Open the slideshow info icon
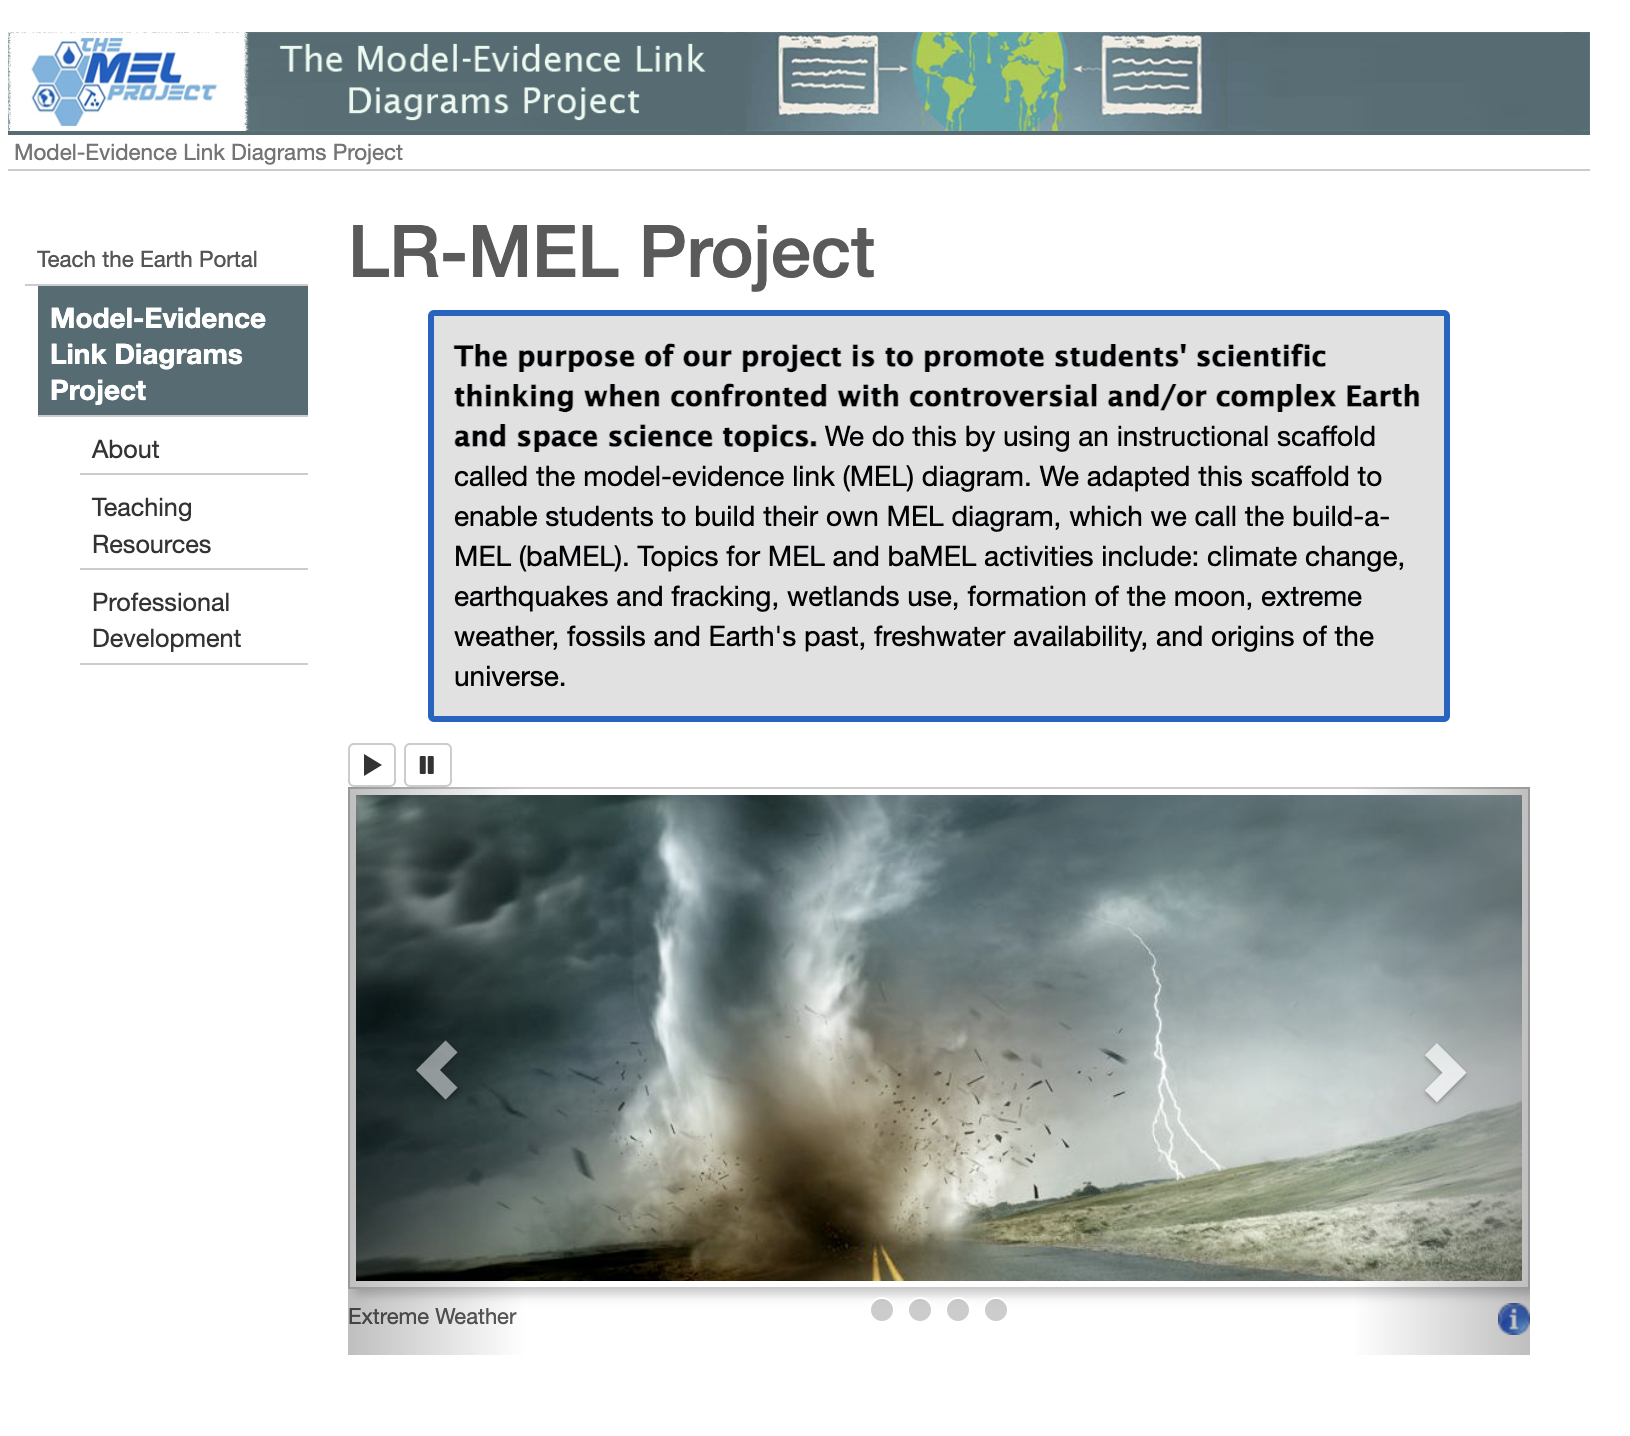This screenshot has width=1630, height=1436. tap(1515, 1317)
